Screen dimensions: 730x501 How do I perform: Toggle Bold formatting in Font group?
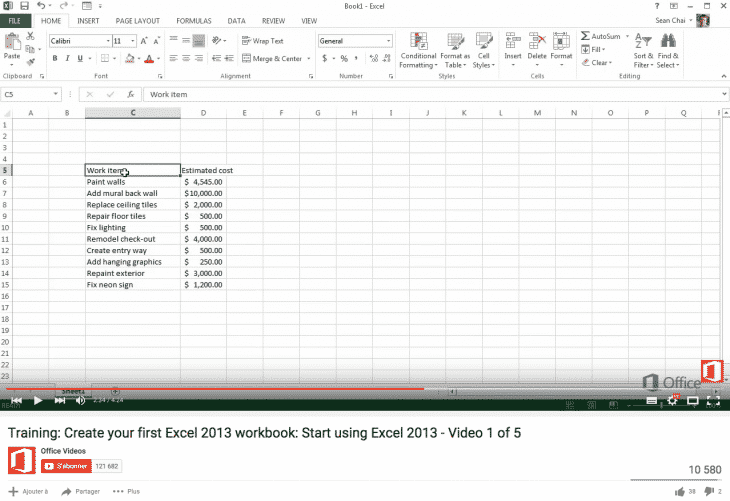pos(55,59)
